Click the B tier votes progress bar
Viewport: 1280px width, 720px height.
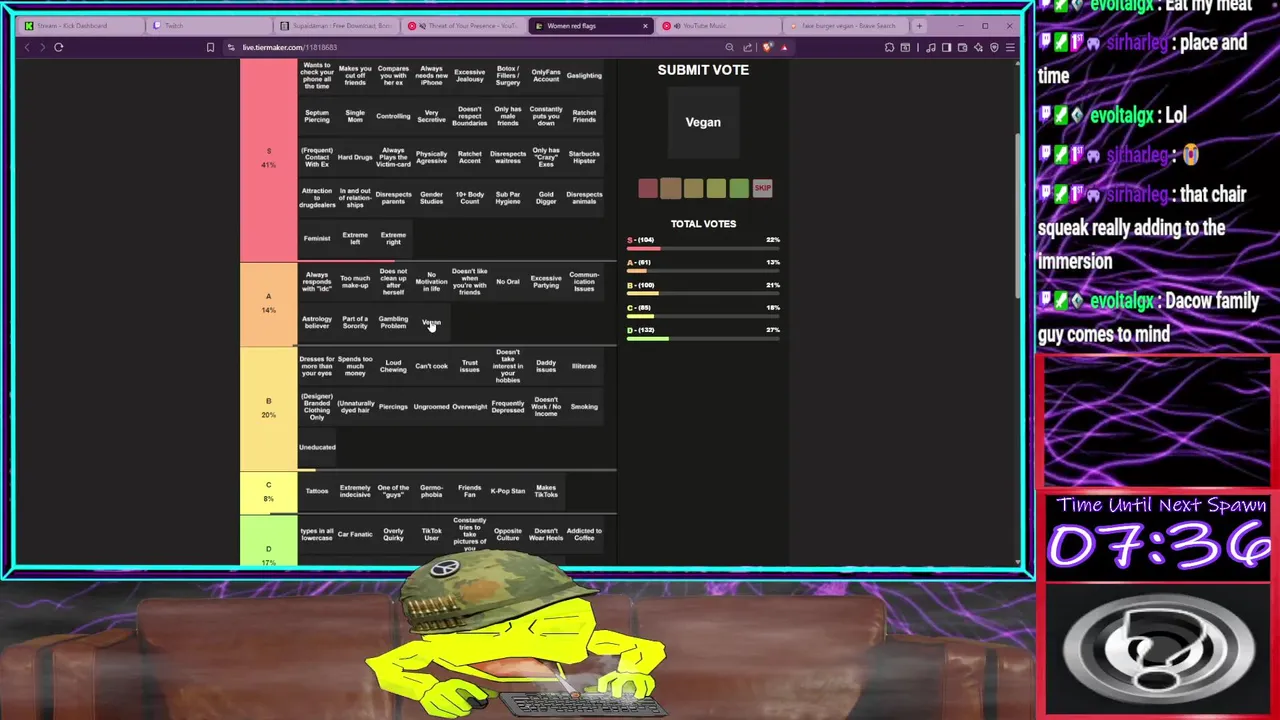[703, 294]
